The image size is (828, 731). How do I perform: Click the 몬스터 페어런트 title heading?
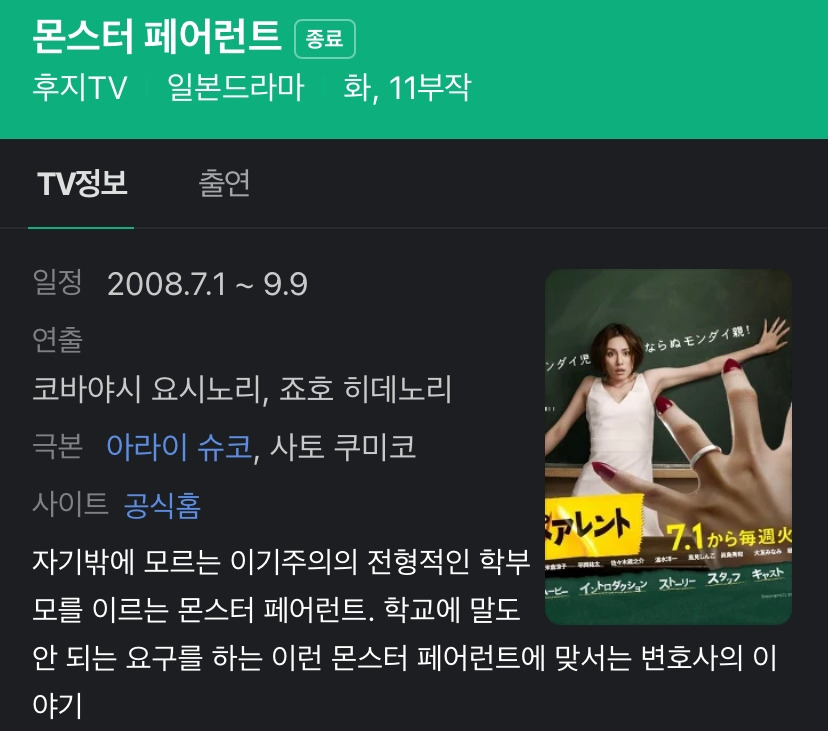point(156,36)
